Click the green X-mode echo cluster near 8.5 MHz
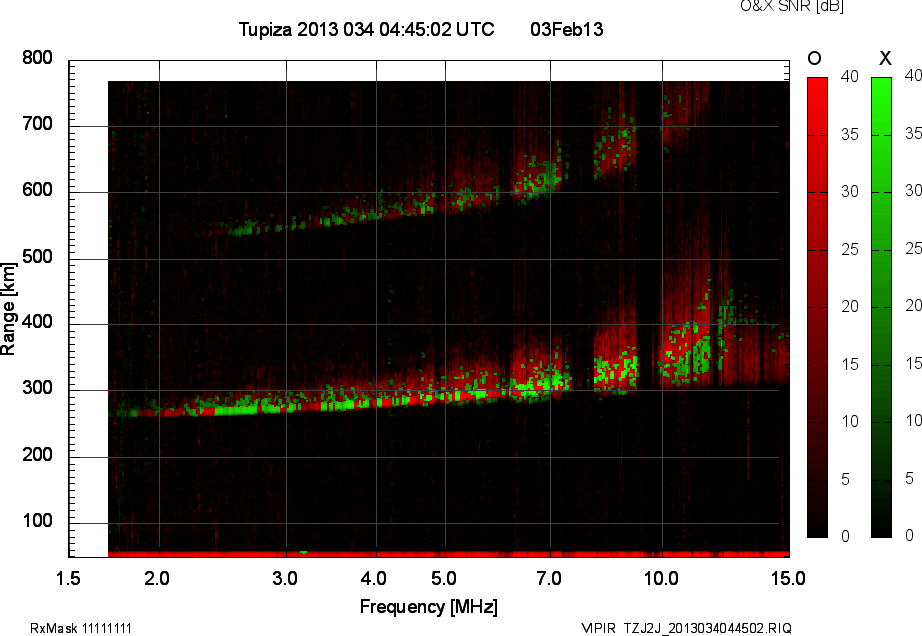The image size is (922, 636). [x=616, y=369]
